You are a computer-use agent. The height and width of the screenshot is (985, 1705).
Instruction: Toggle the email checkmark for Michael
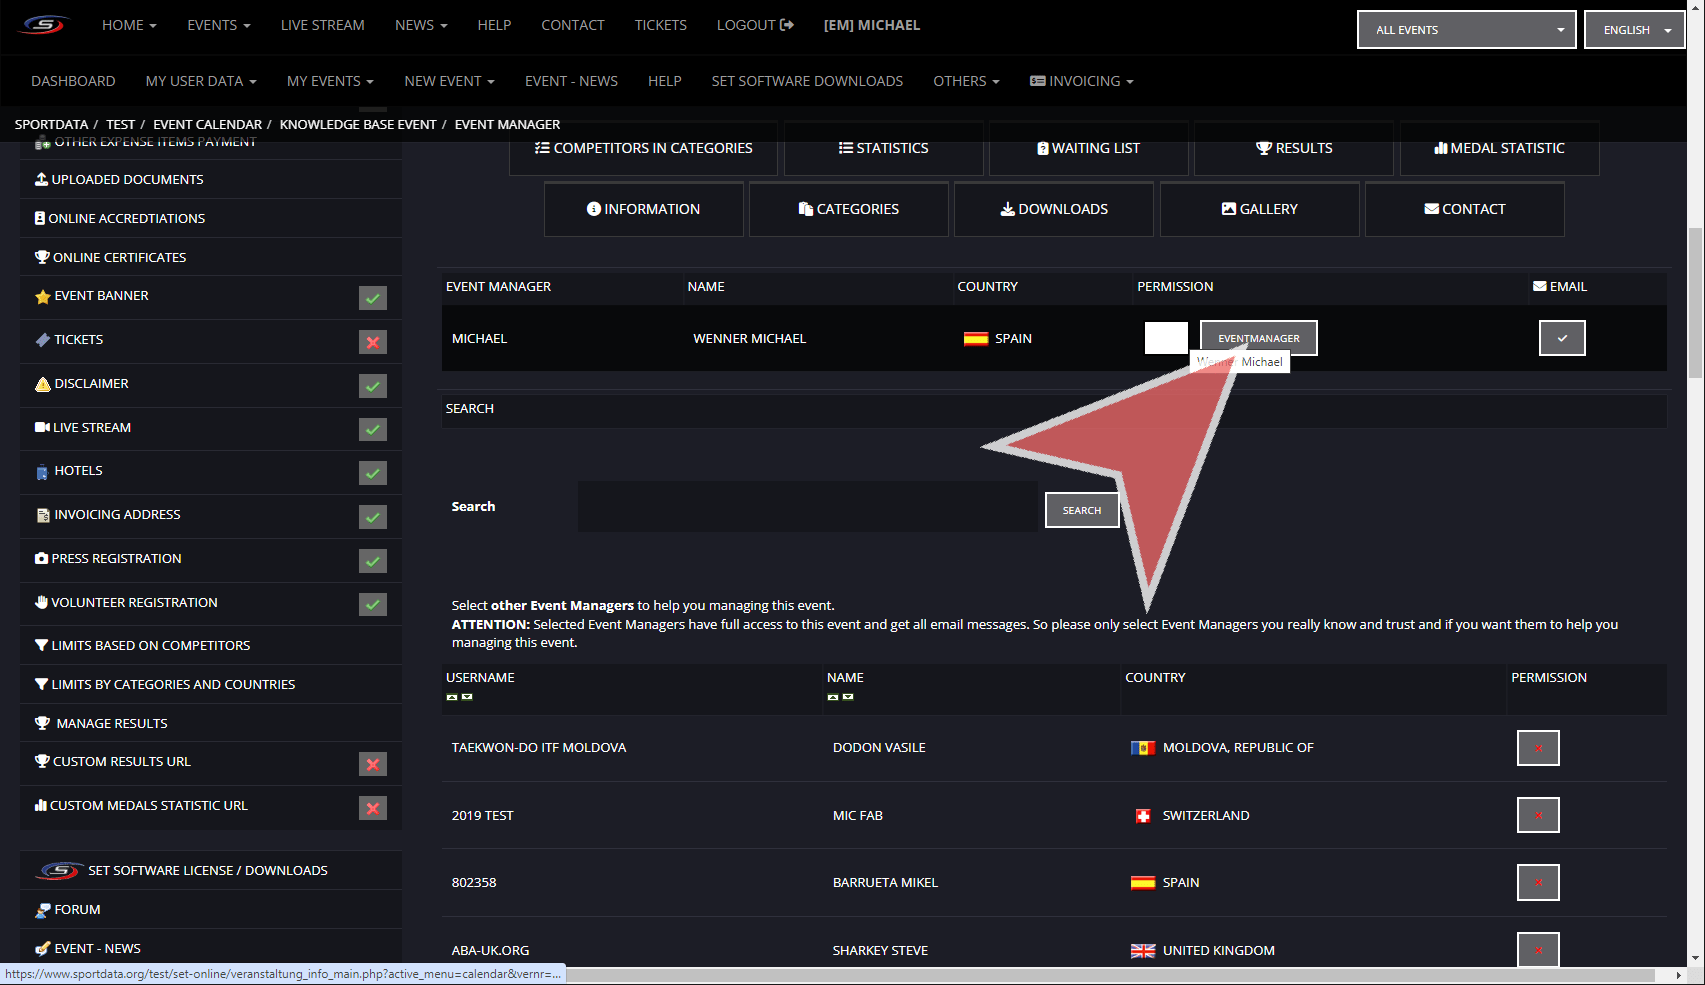pyautogui.click(x=1561, y=338)
